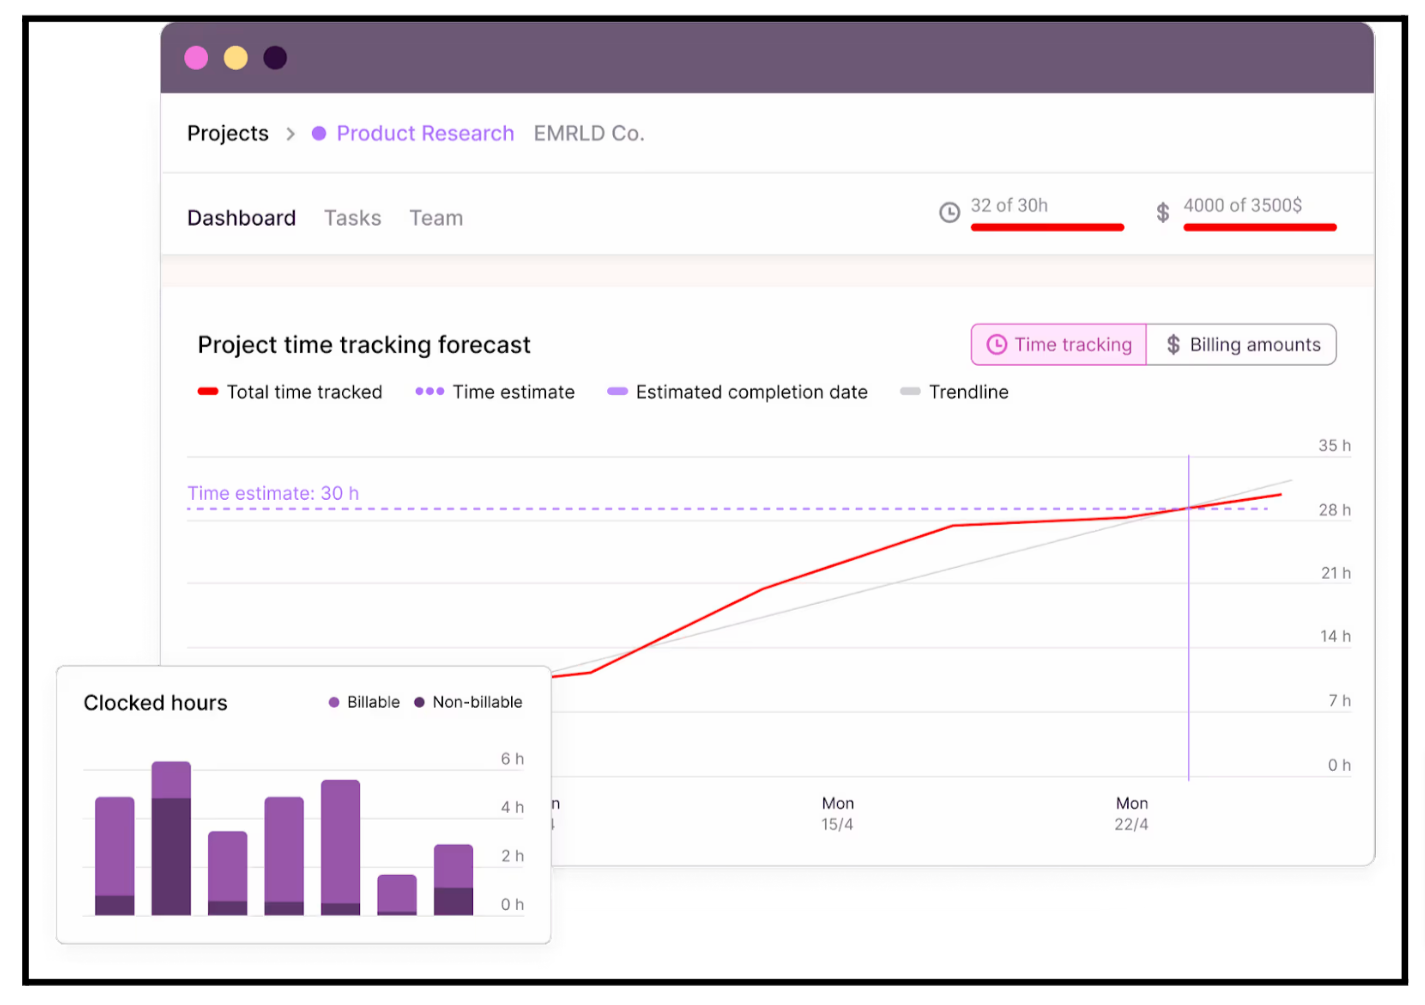Viewport: 1425px width, 1005px height.
Task: Click the EMRLD Co. company label
Action: 588,133
